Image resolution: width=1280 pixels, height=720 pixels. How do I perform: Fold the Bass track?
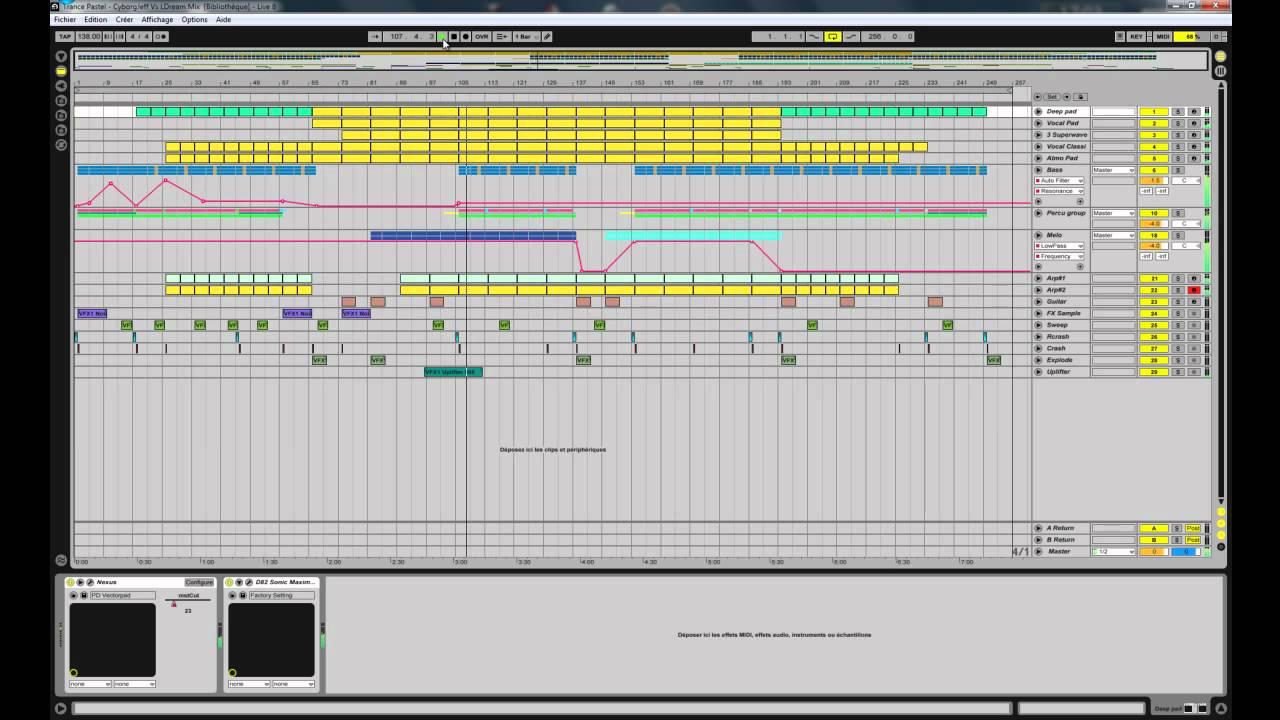(1038, 170)
